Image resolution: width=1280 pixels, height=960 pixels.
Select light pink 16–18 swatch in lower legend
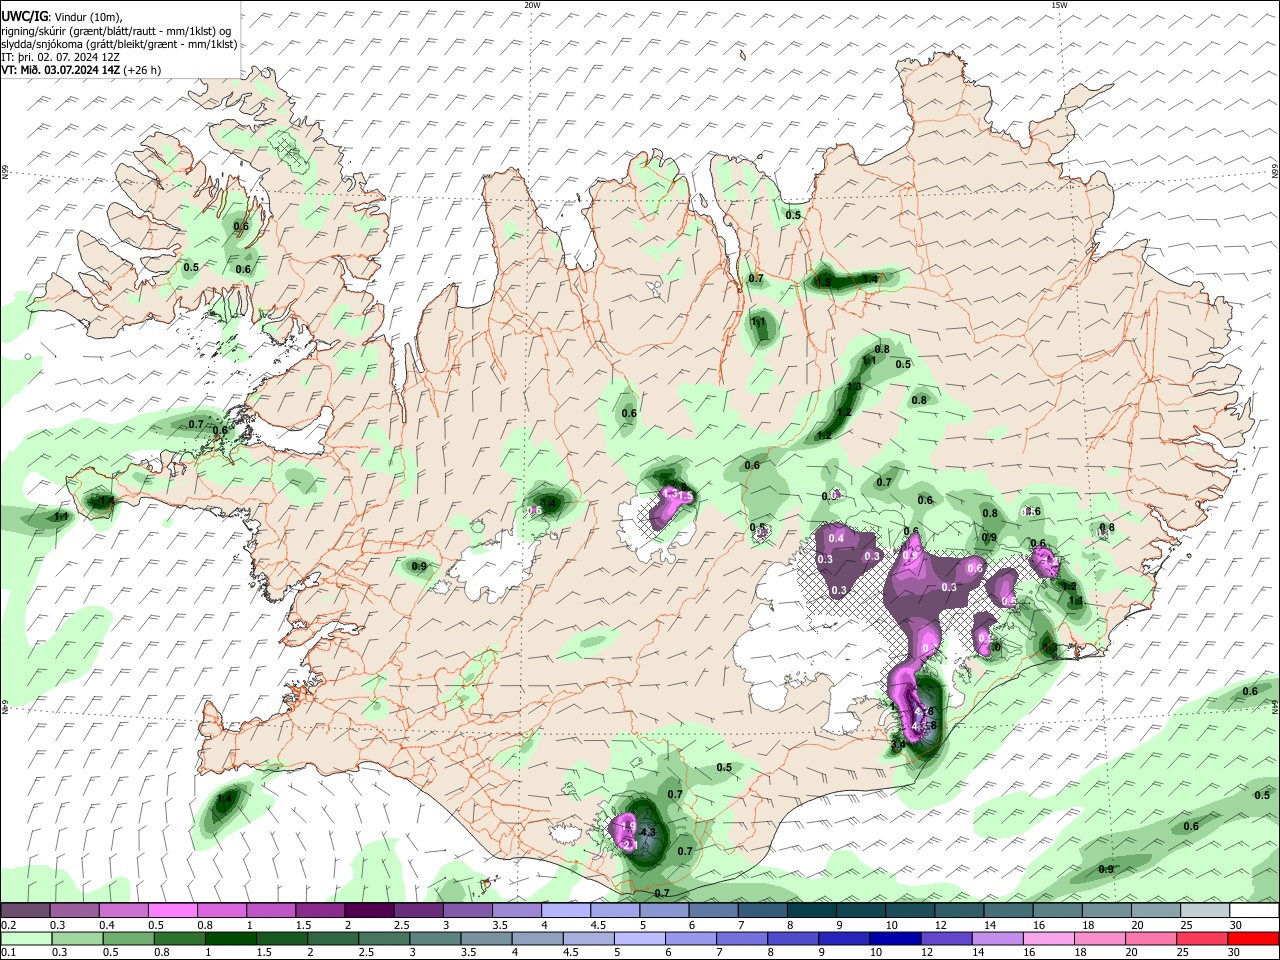pyautogui.click(x=1049, y=939)
